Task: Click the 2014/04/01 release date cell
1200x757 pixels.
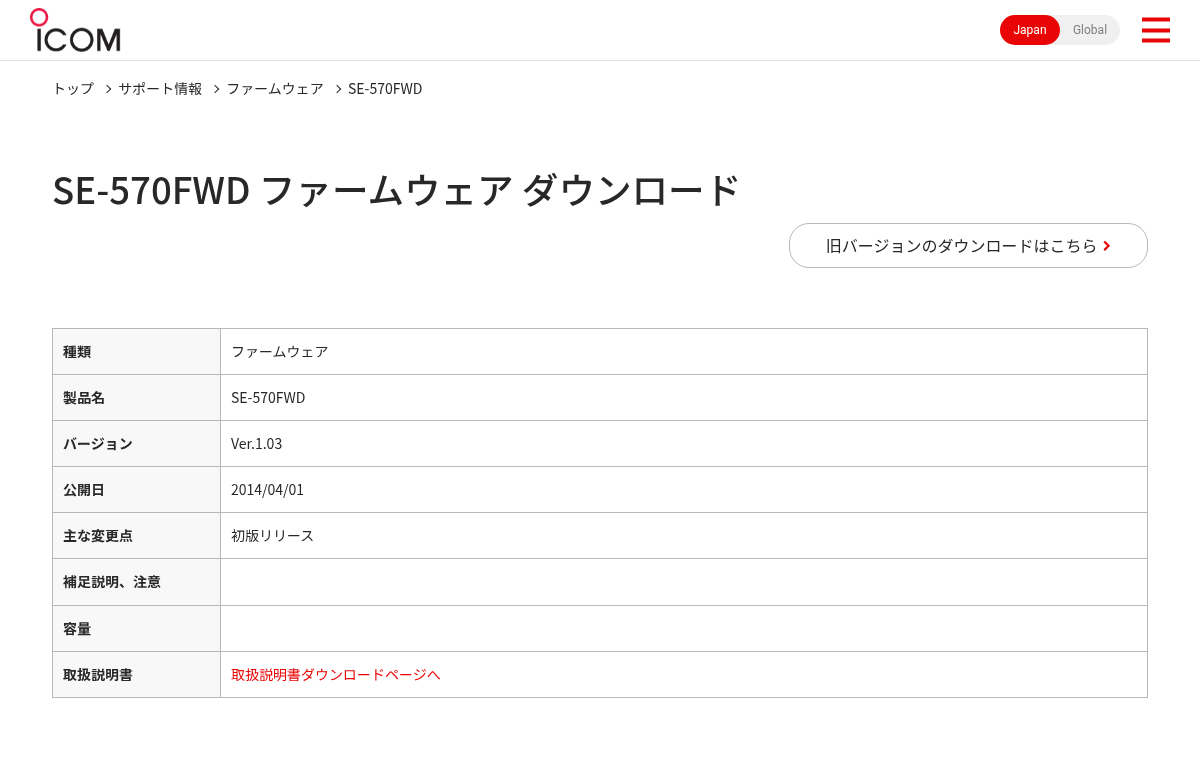Action: coord(684,490)
